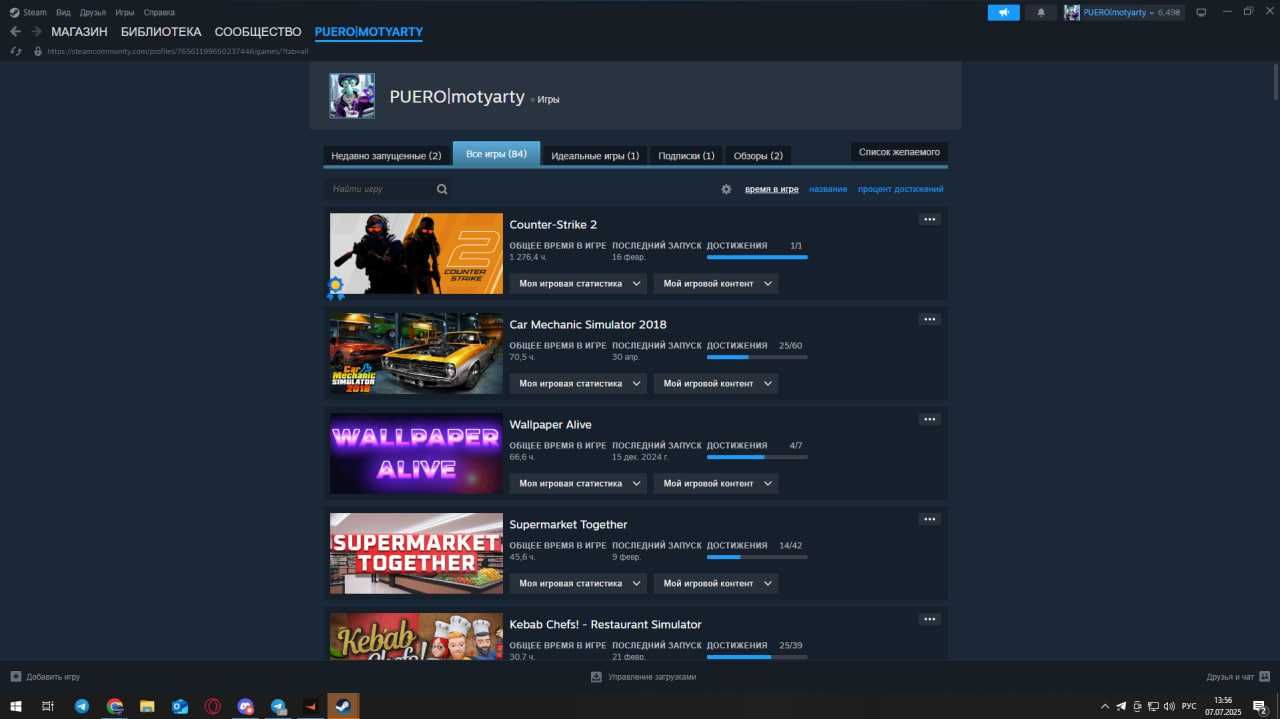Screen dimensions: 1280x719
Task: Select the Все игры (84) tab
Action: point(496,154)
